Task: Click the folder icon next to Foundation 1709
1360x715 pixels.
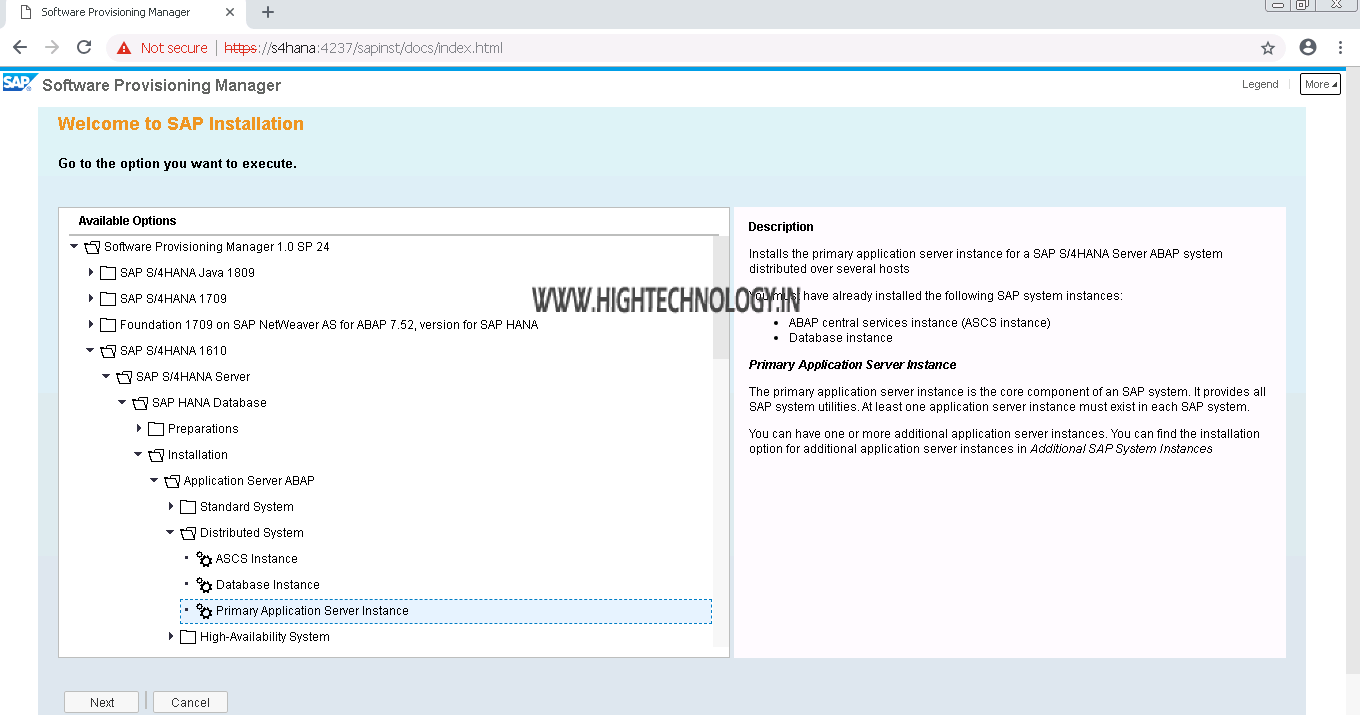Action: click(108, 325)
